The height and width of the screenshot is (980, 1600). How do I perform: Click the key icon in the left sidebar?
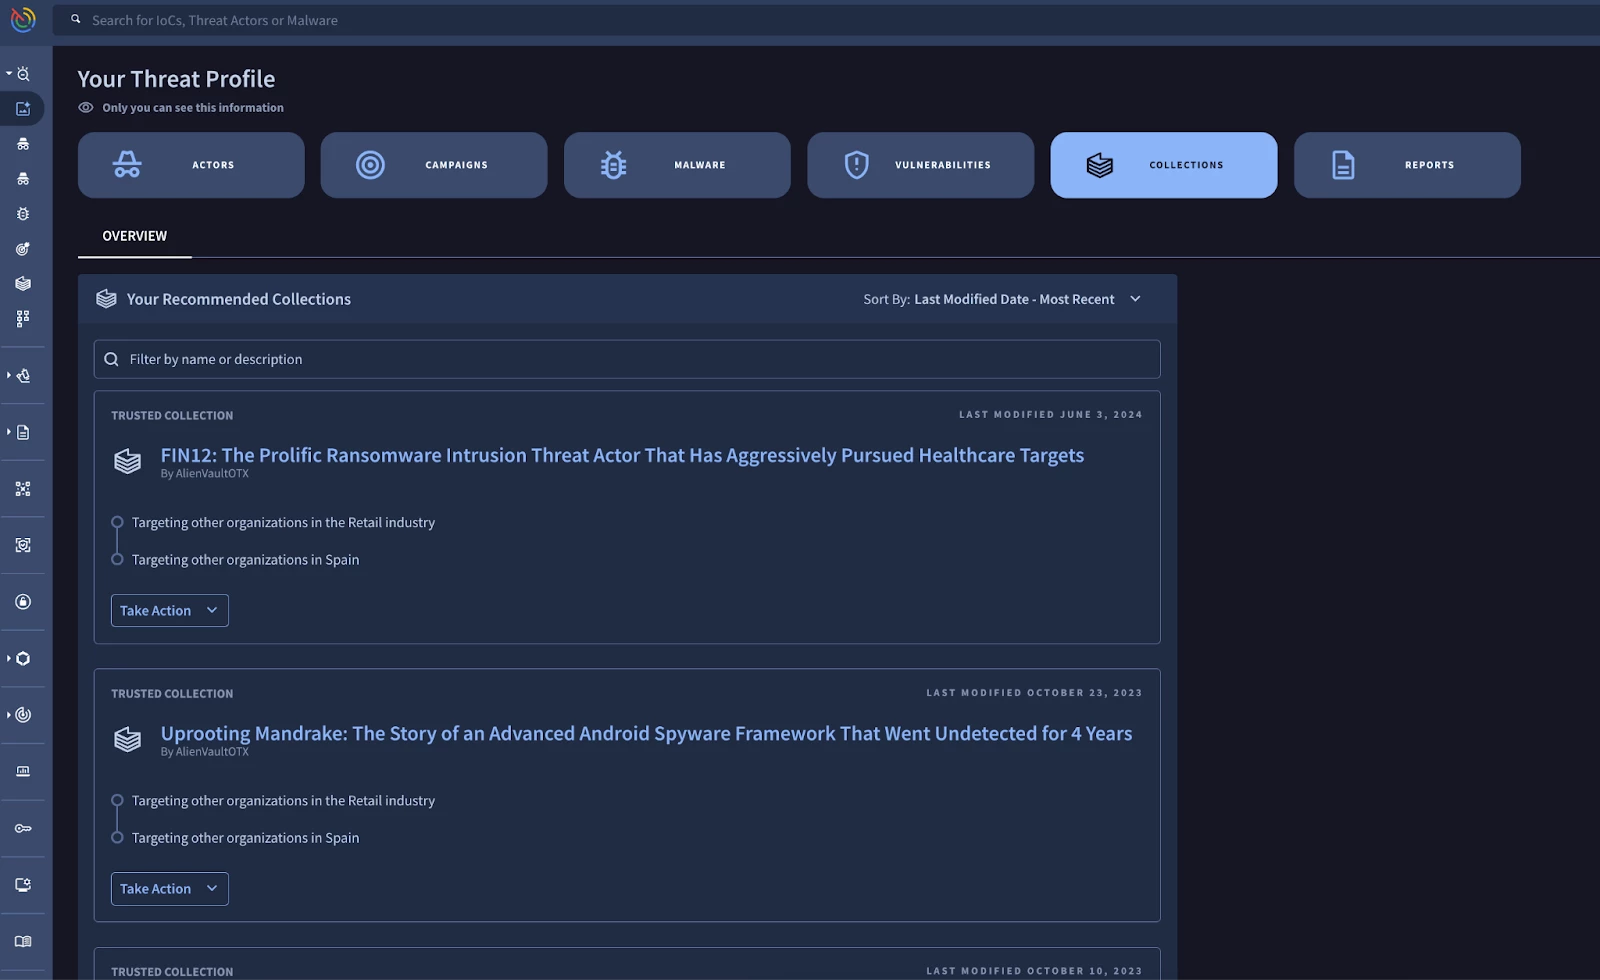(23, 828)
